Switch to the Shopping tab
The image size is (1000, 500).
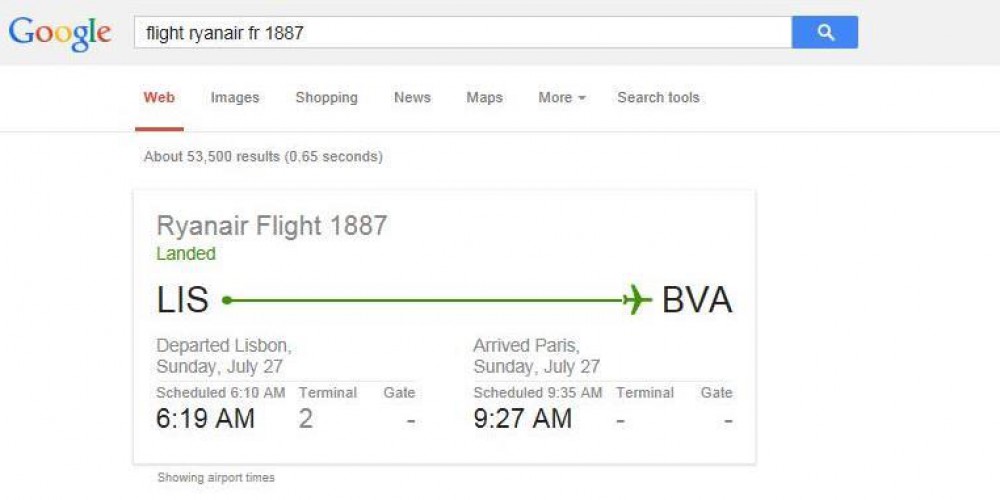tap(327, 98)
